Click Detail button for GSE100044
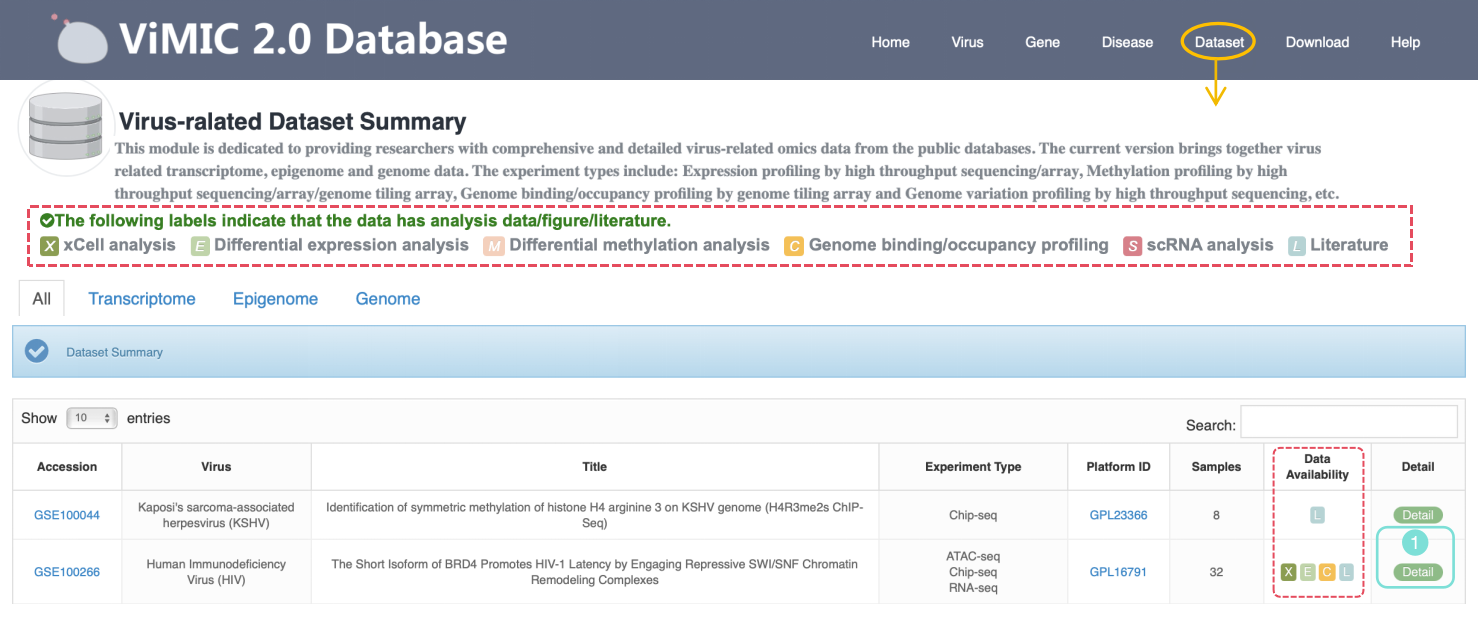Screen dimensions: 1478x618 (1417, 516)
